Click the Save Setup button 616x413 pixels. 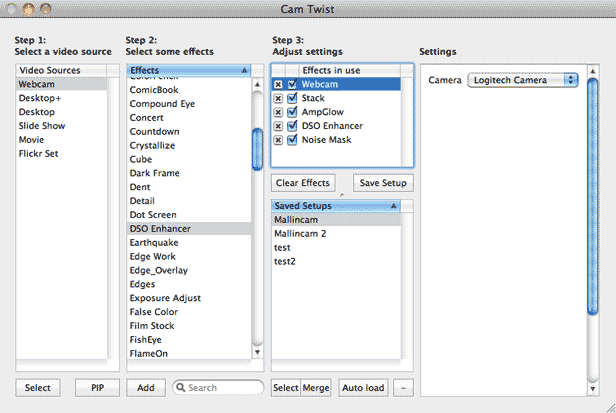[384, 183]
